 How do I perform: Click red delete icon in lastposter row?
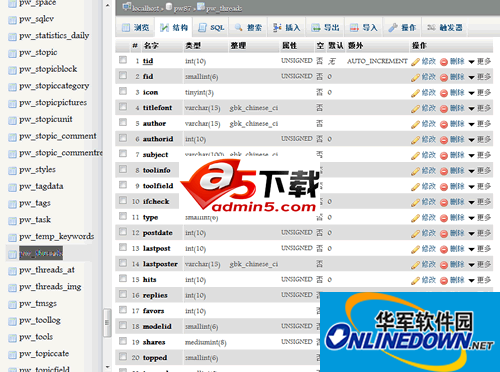point(444,265)
